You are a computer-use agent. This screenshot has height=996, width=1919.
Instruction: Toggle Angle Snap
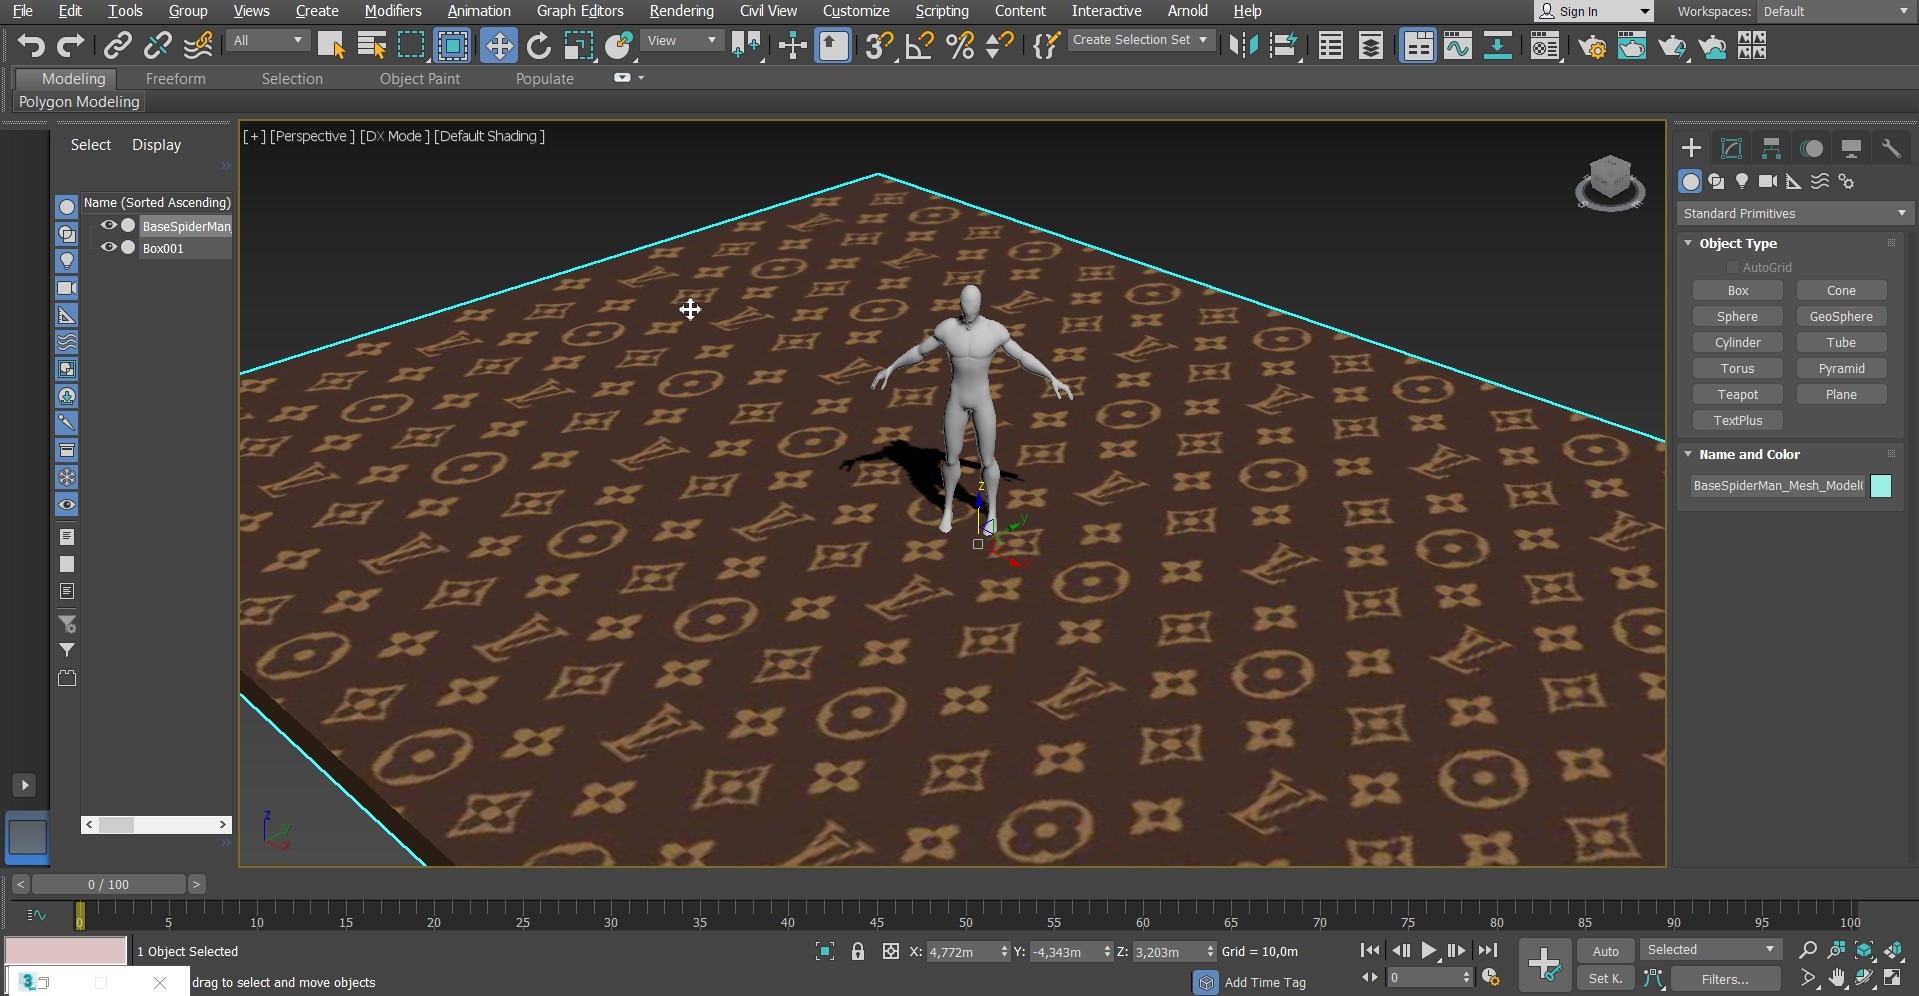(x=919, y=46)
